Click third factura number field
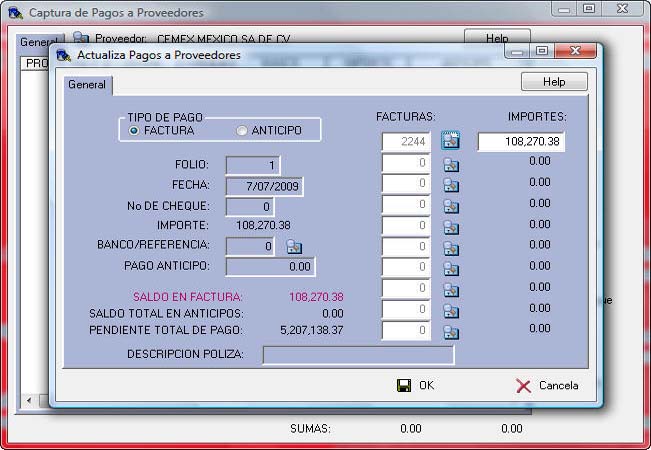This screenshot has height=450, width=651. (x=406, y=183)
